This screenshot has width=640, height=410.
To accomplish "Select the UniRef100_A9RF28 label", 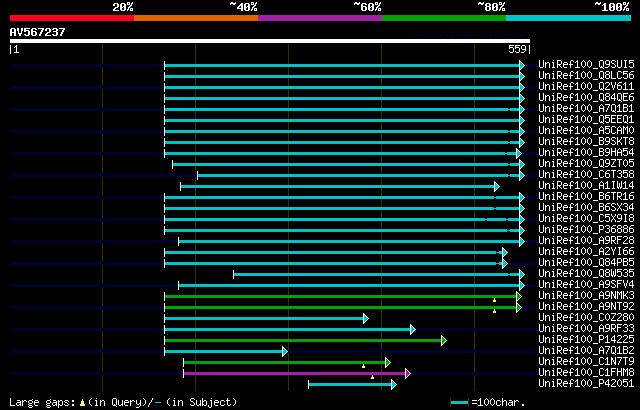I will (x=586, y=241).
